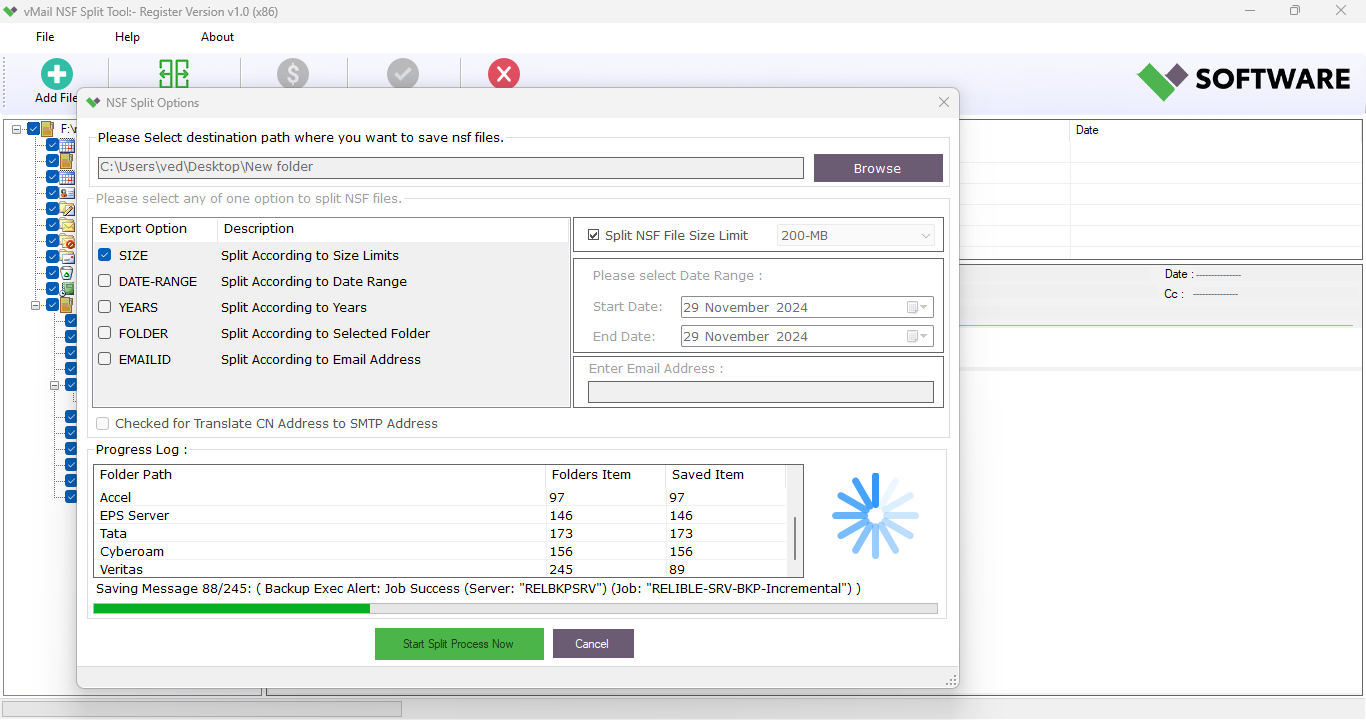
Task: Click the Export Option column header
Action: [155, 229]
